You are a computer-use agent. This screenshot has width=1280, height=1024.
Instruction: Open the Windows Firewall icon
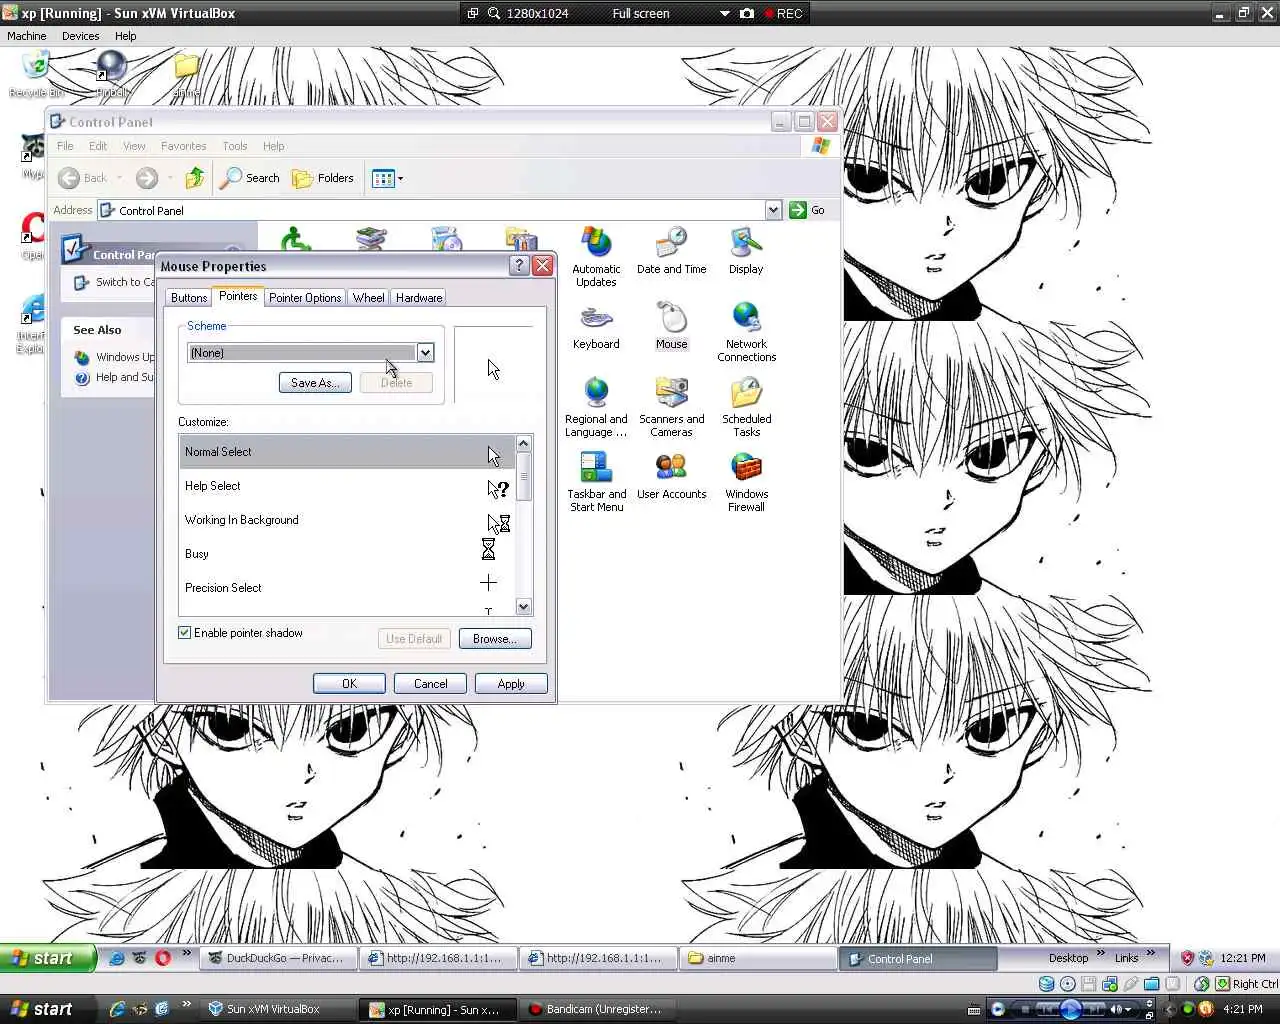coord(746,482)
